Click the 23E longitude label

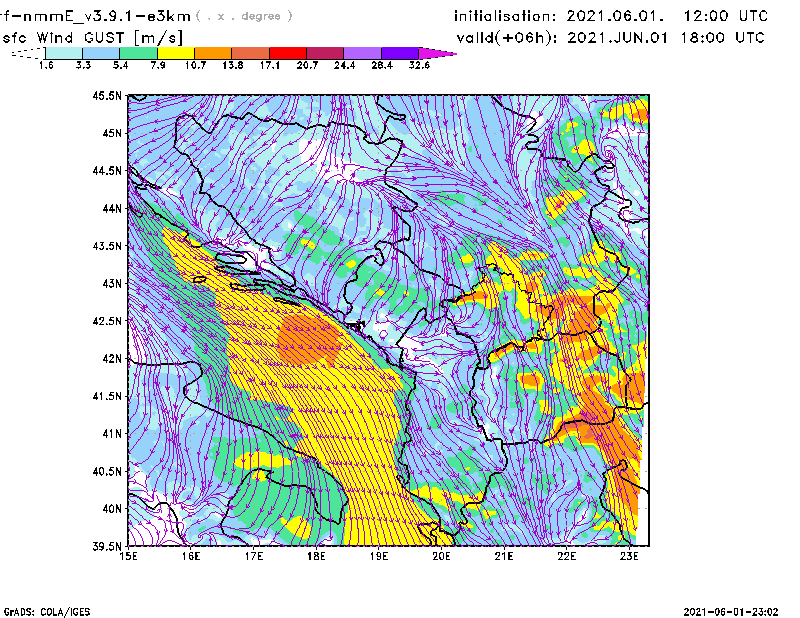tap(629, 556)
